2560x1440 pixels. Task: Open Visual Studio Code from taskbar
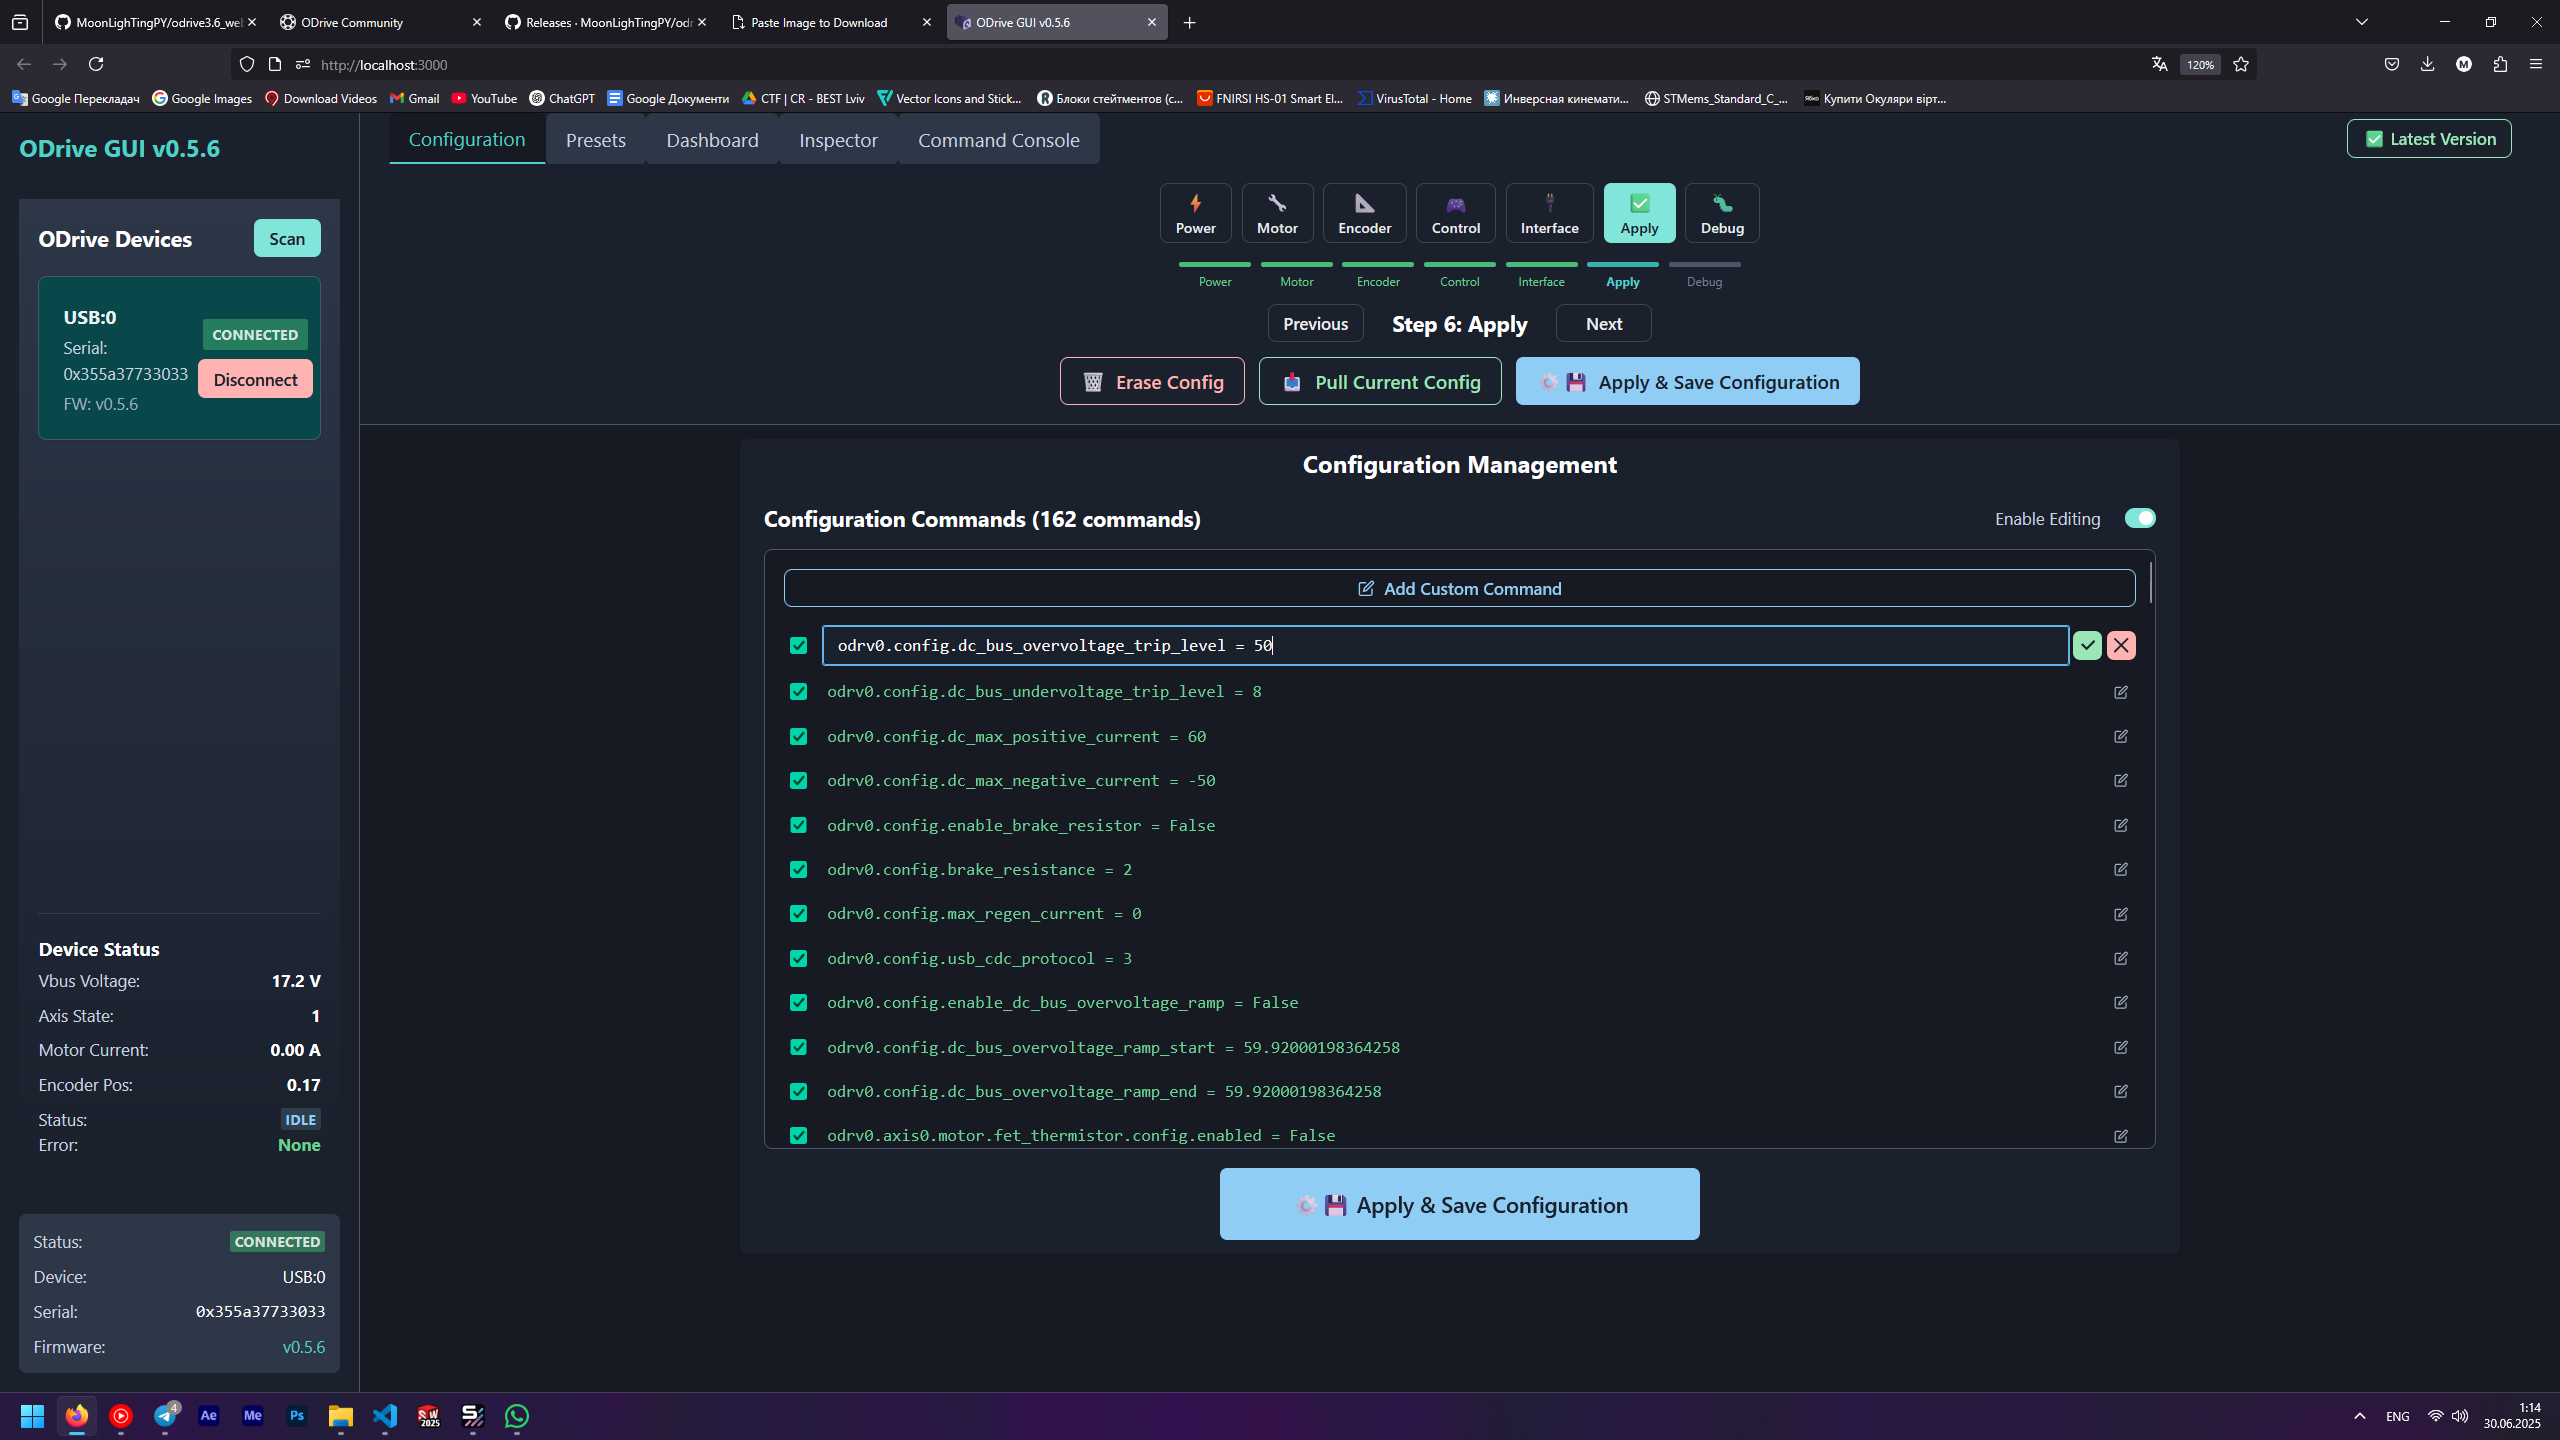(x=385, y=1416)
